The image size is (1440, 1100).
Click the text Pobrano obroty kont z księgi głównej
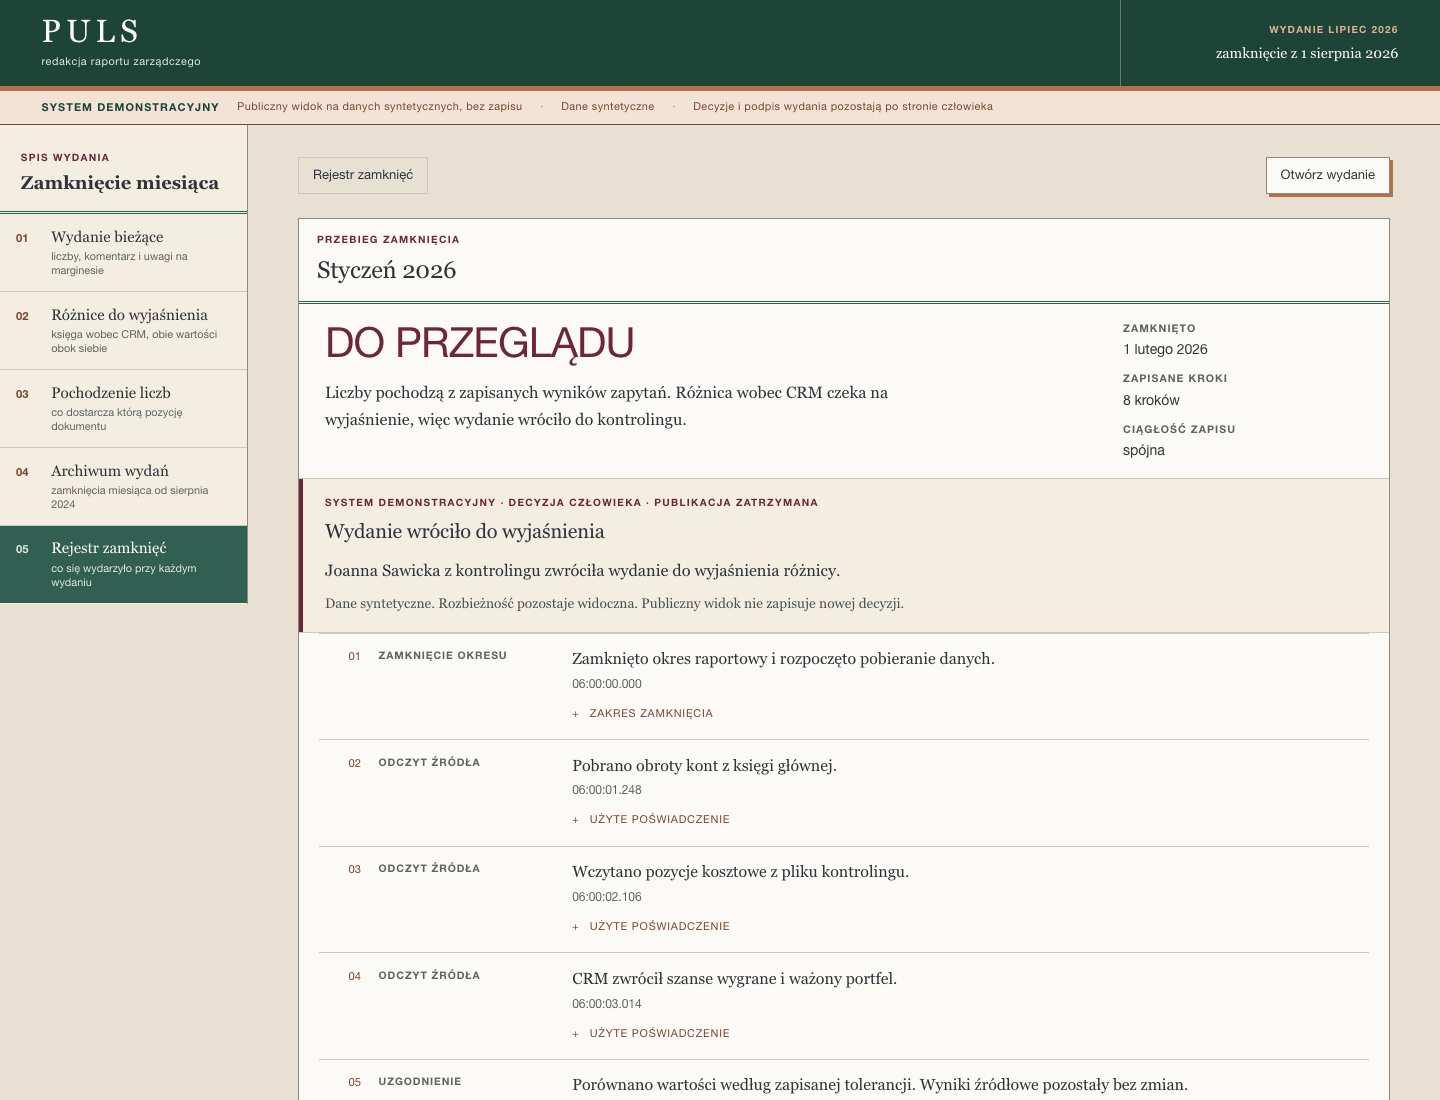coord(705,766)
